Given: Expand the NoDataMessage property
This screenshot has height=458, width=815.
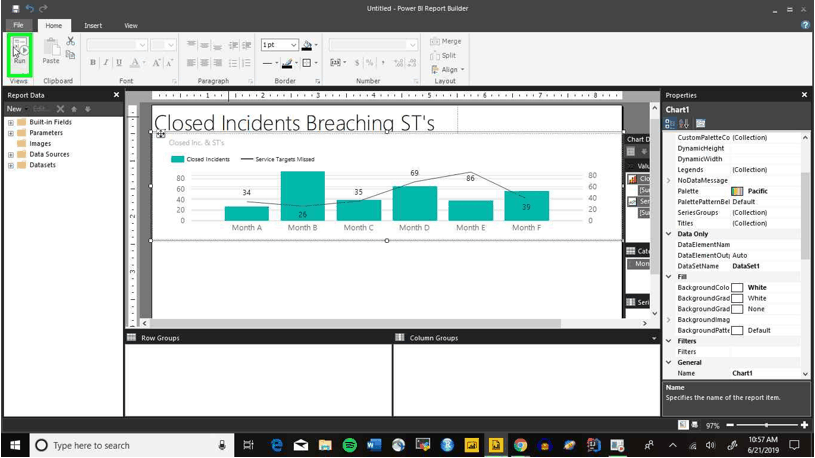Looking at the screenshot, I should click(669, 180).
